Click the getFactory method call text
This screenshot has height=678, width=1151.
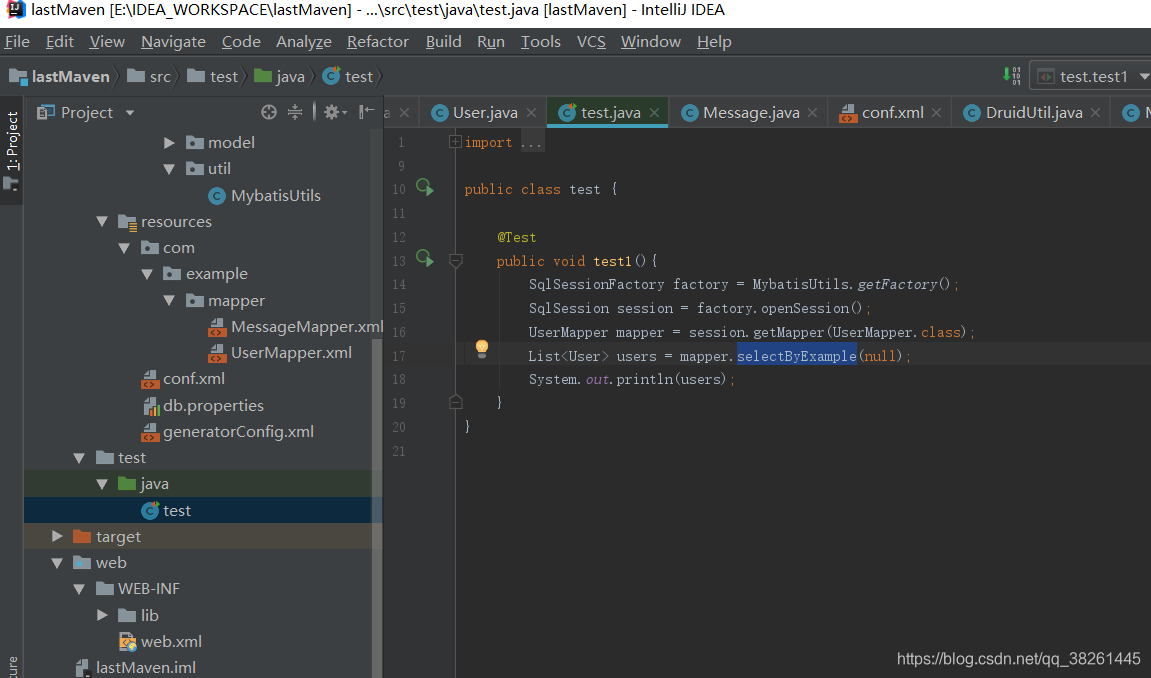[897, 284]
